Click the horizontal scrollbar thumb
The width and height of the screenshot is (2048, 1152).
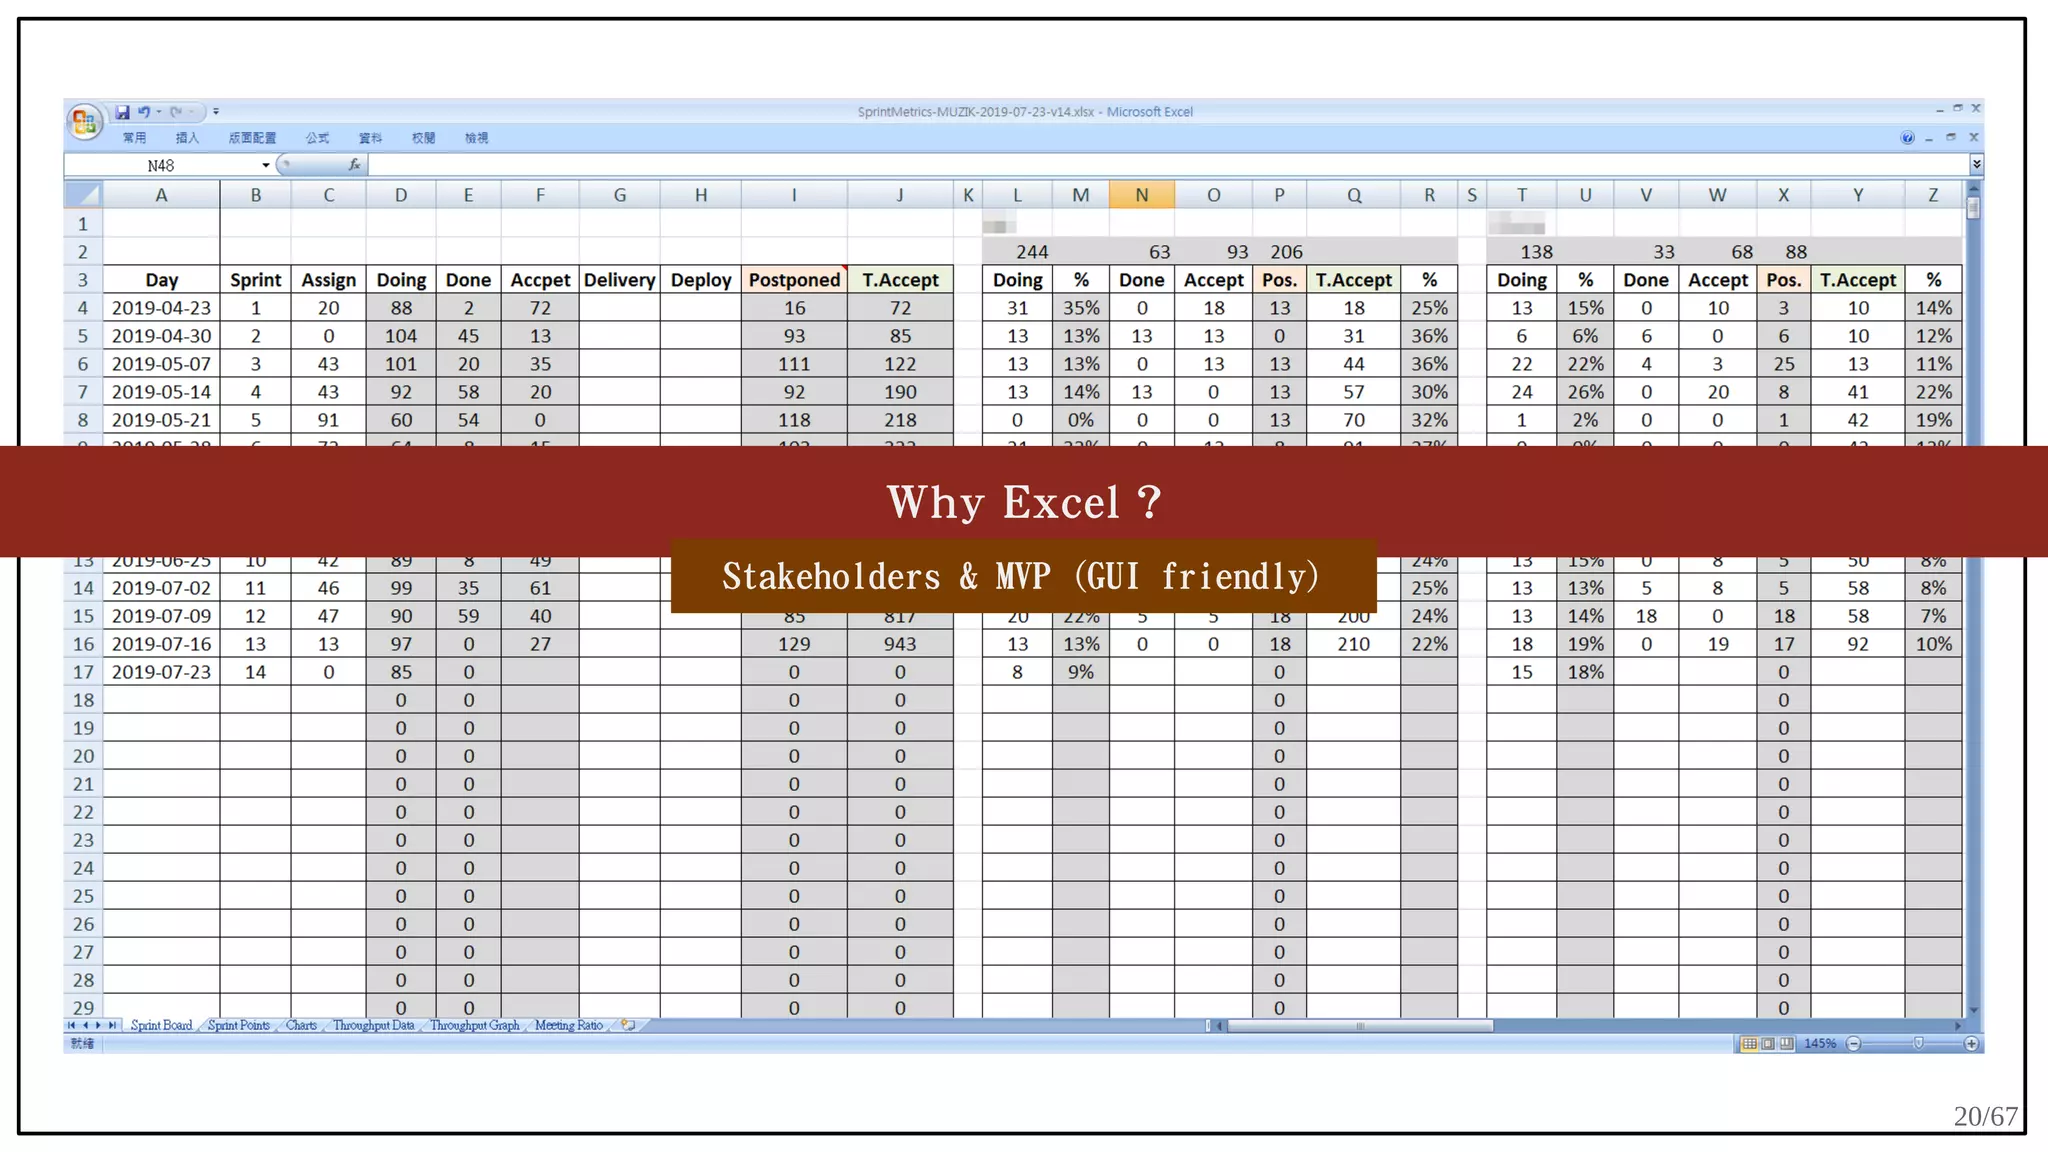pos(1360,1026)
